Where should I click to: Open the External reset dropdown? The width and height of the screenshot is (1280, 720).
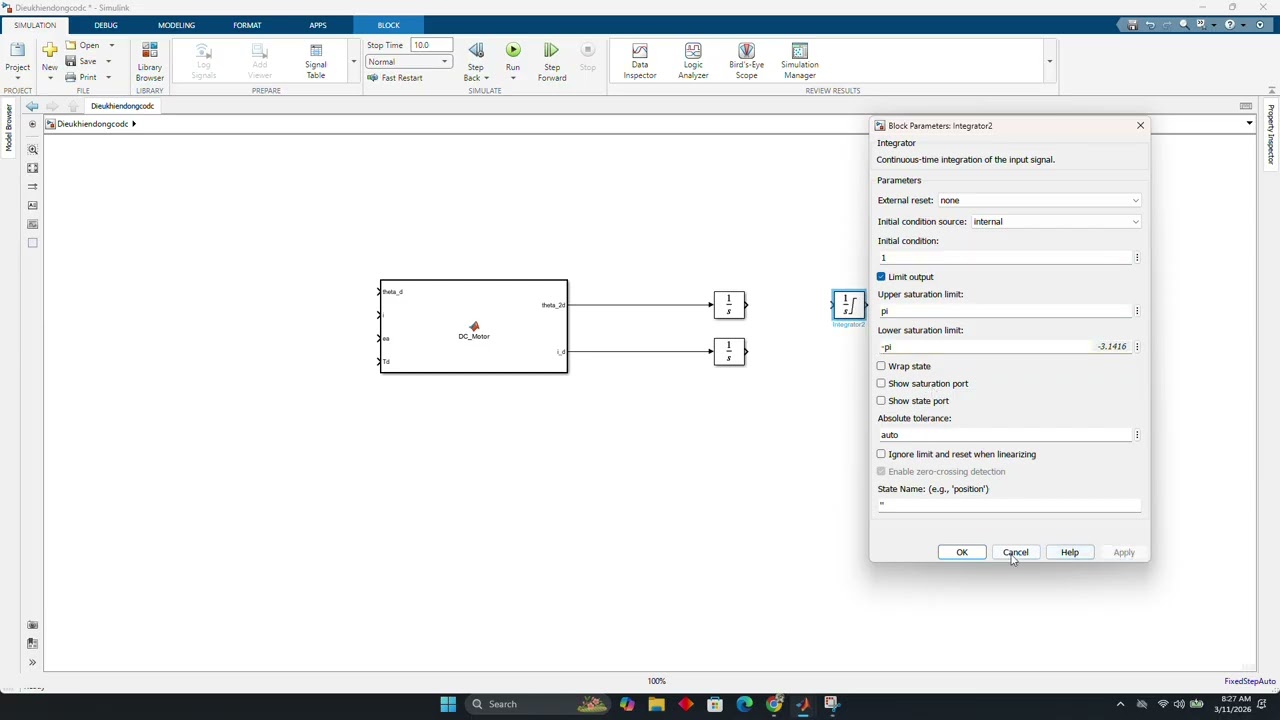coord(1039,200)
